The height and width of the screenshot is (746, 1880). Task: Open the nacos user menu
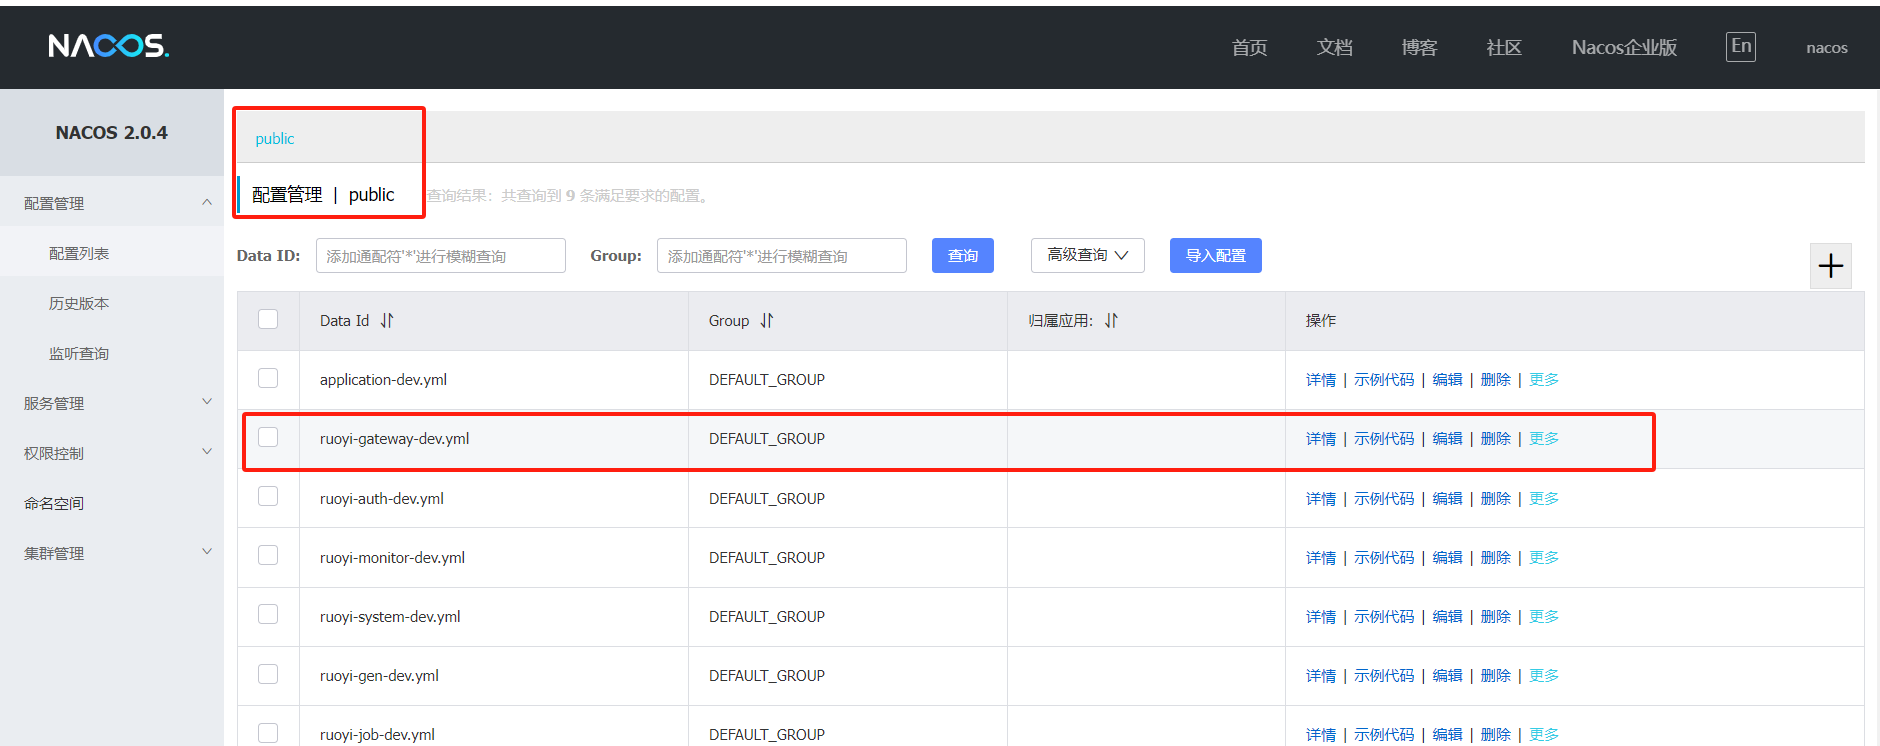click(1826, 48)
